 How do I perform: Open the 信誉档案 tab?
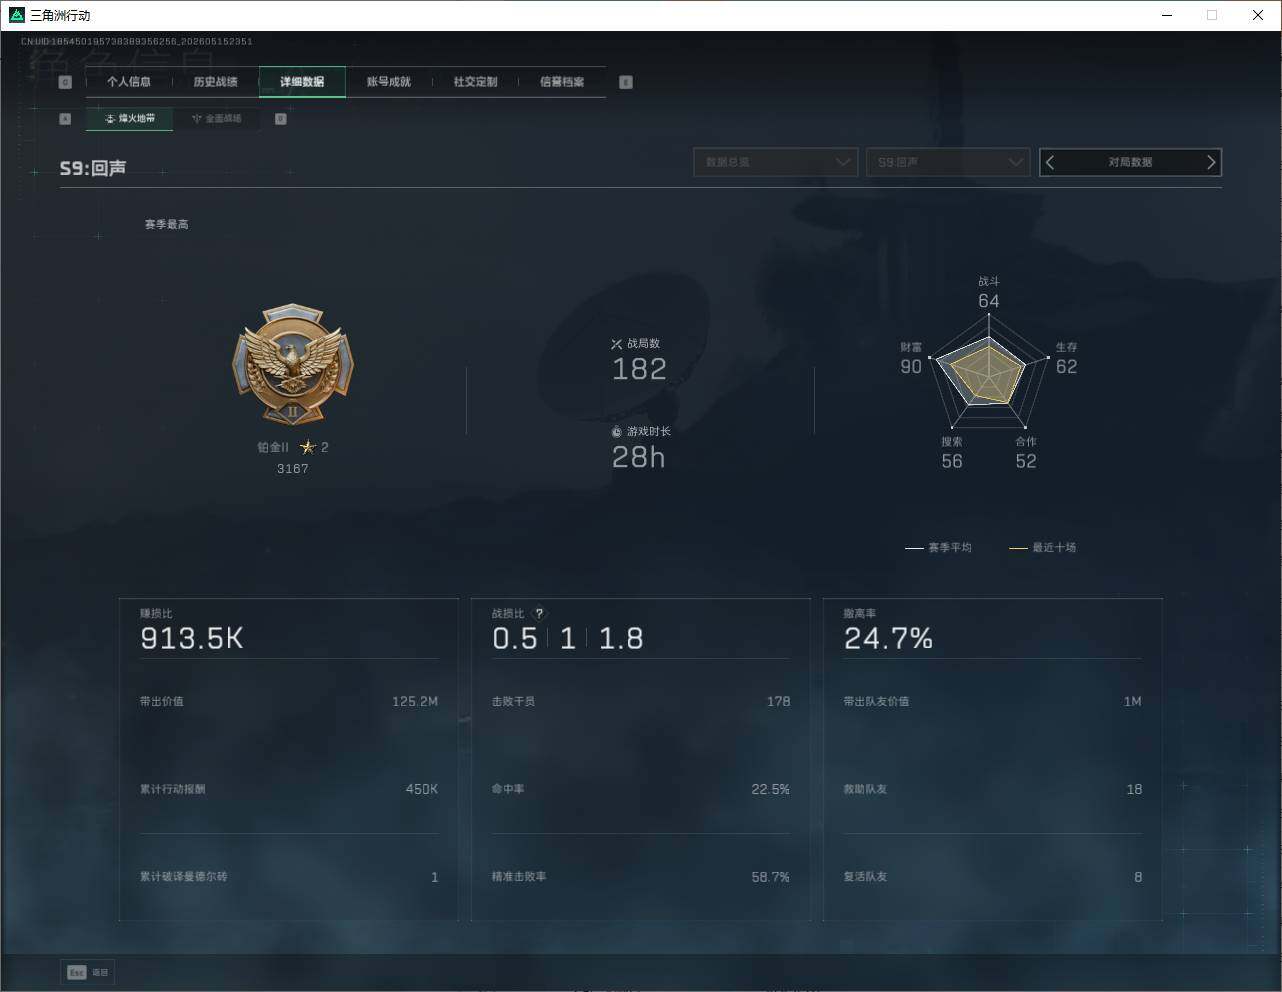[x=562, y=82]
